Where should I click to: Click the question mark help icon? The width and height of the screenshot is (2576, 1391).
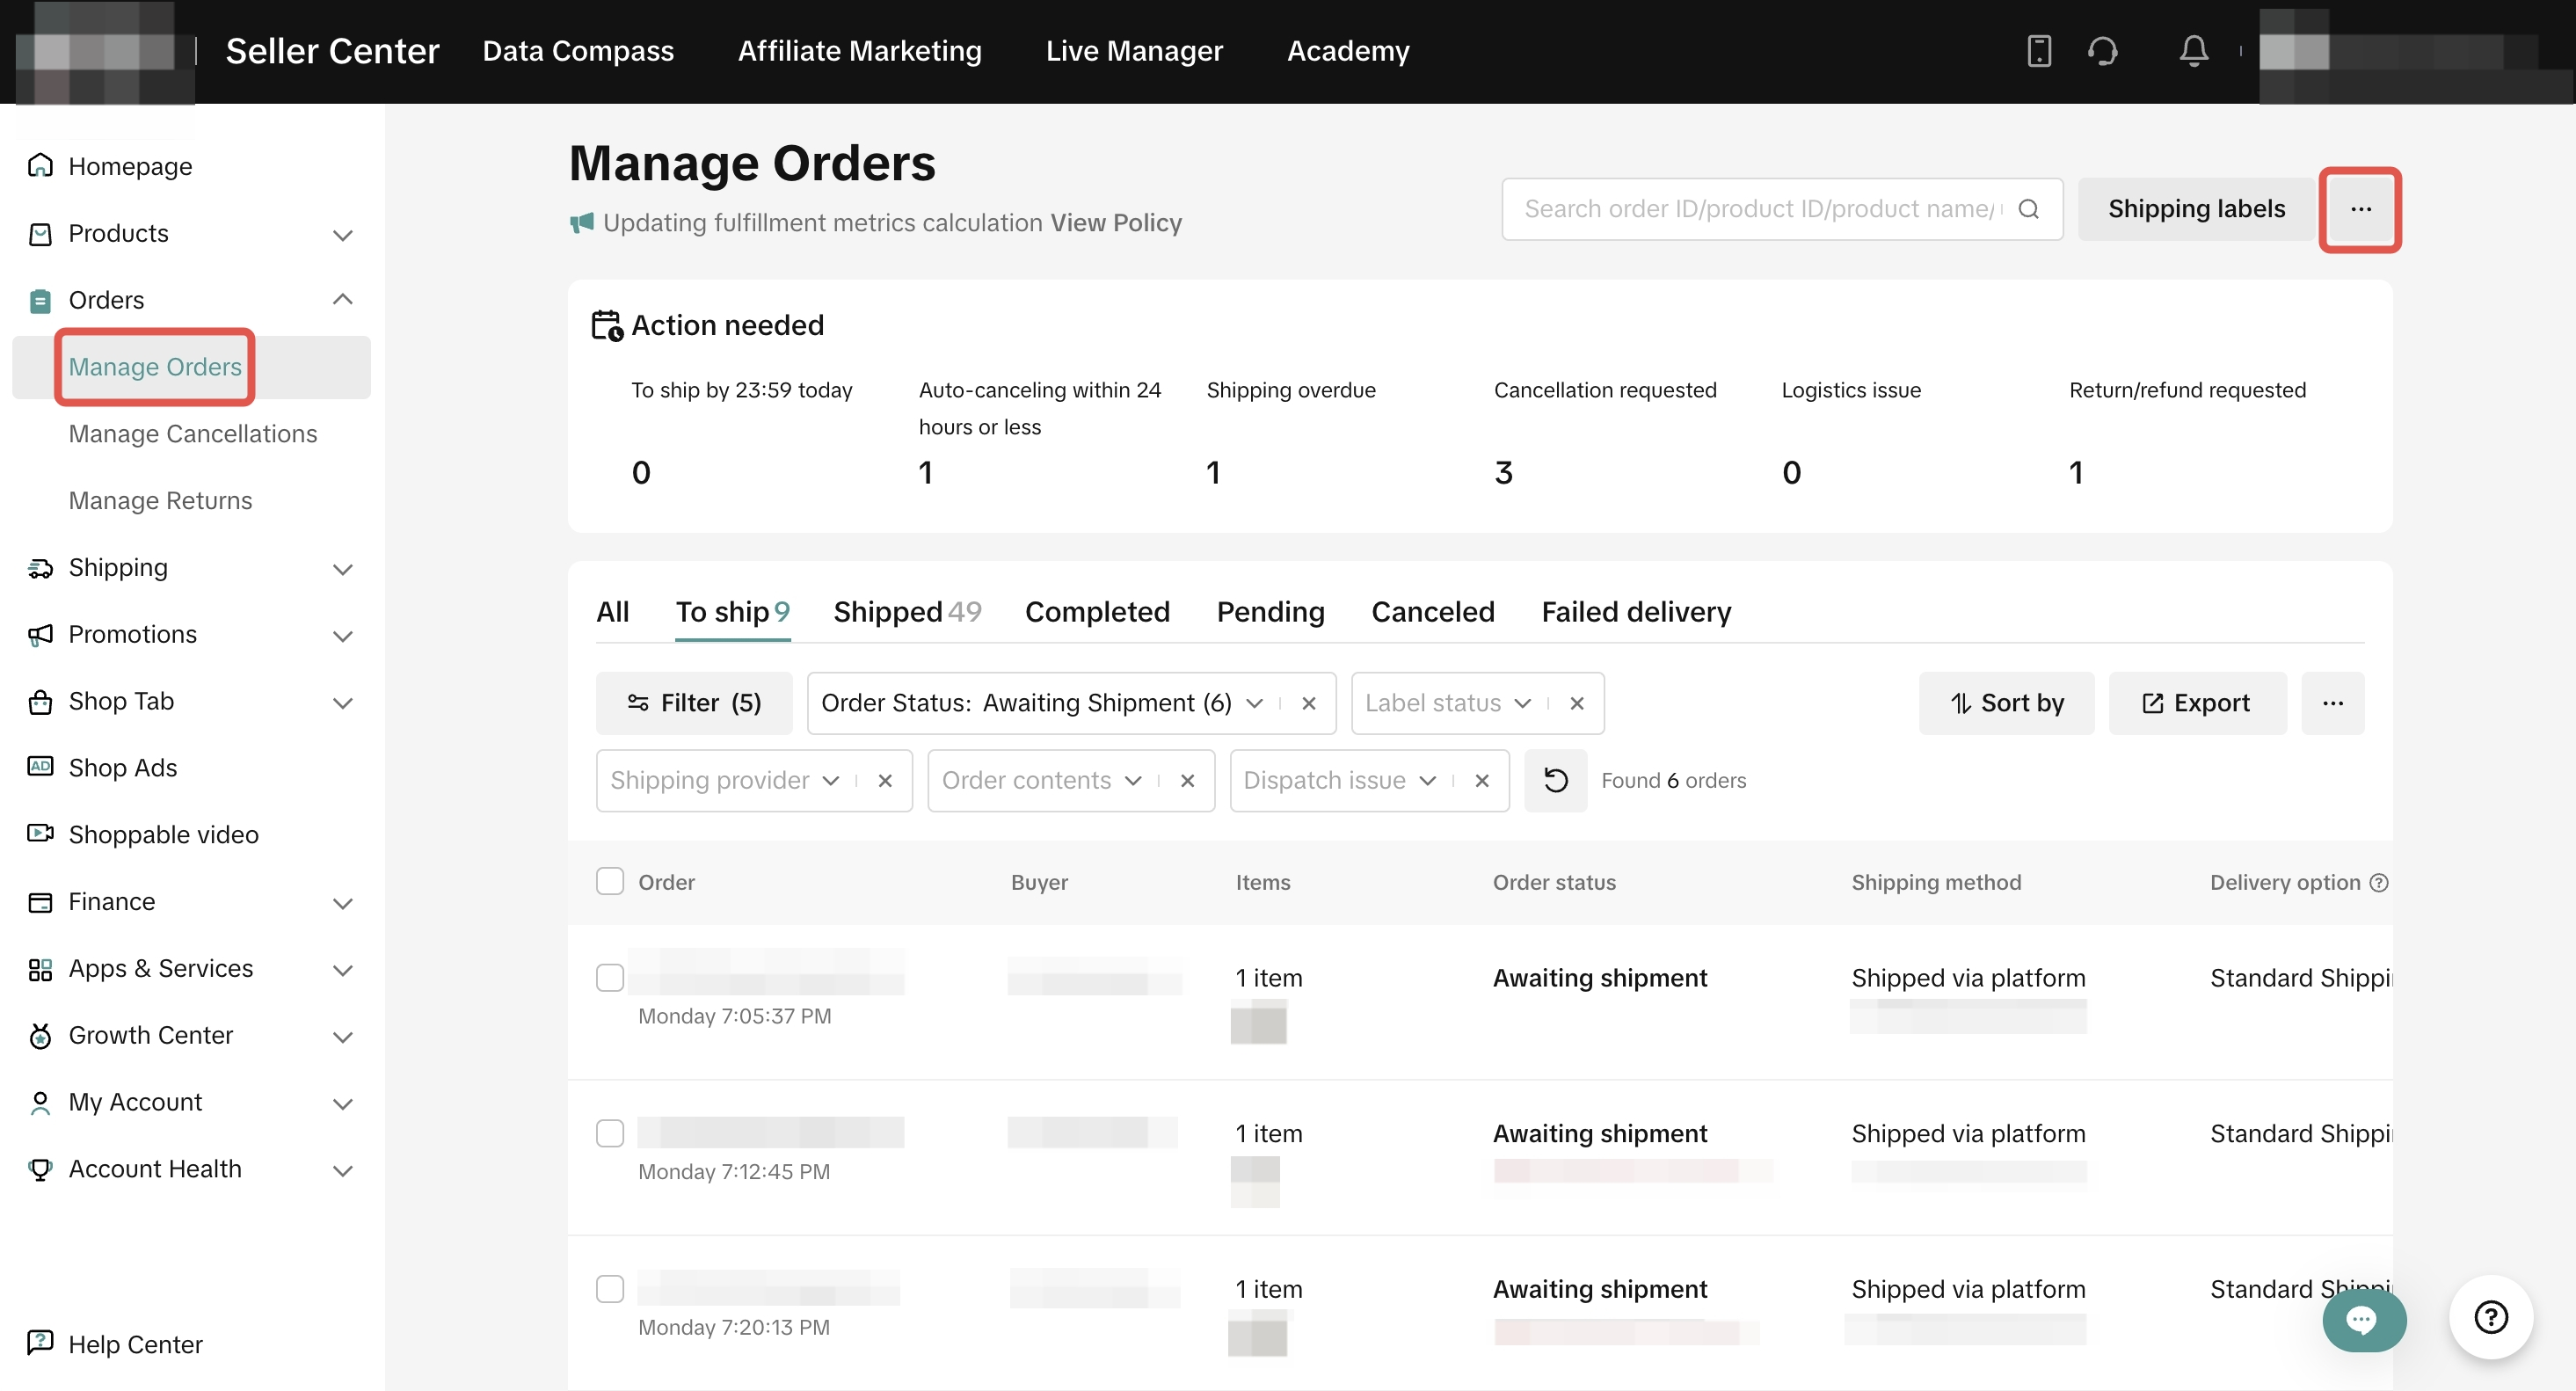[x=2490, y=1317]
